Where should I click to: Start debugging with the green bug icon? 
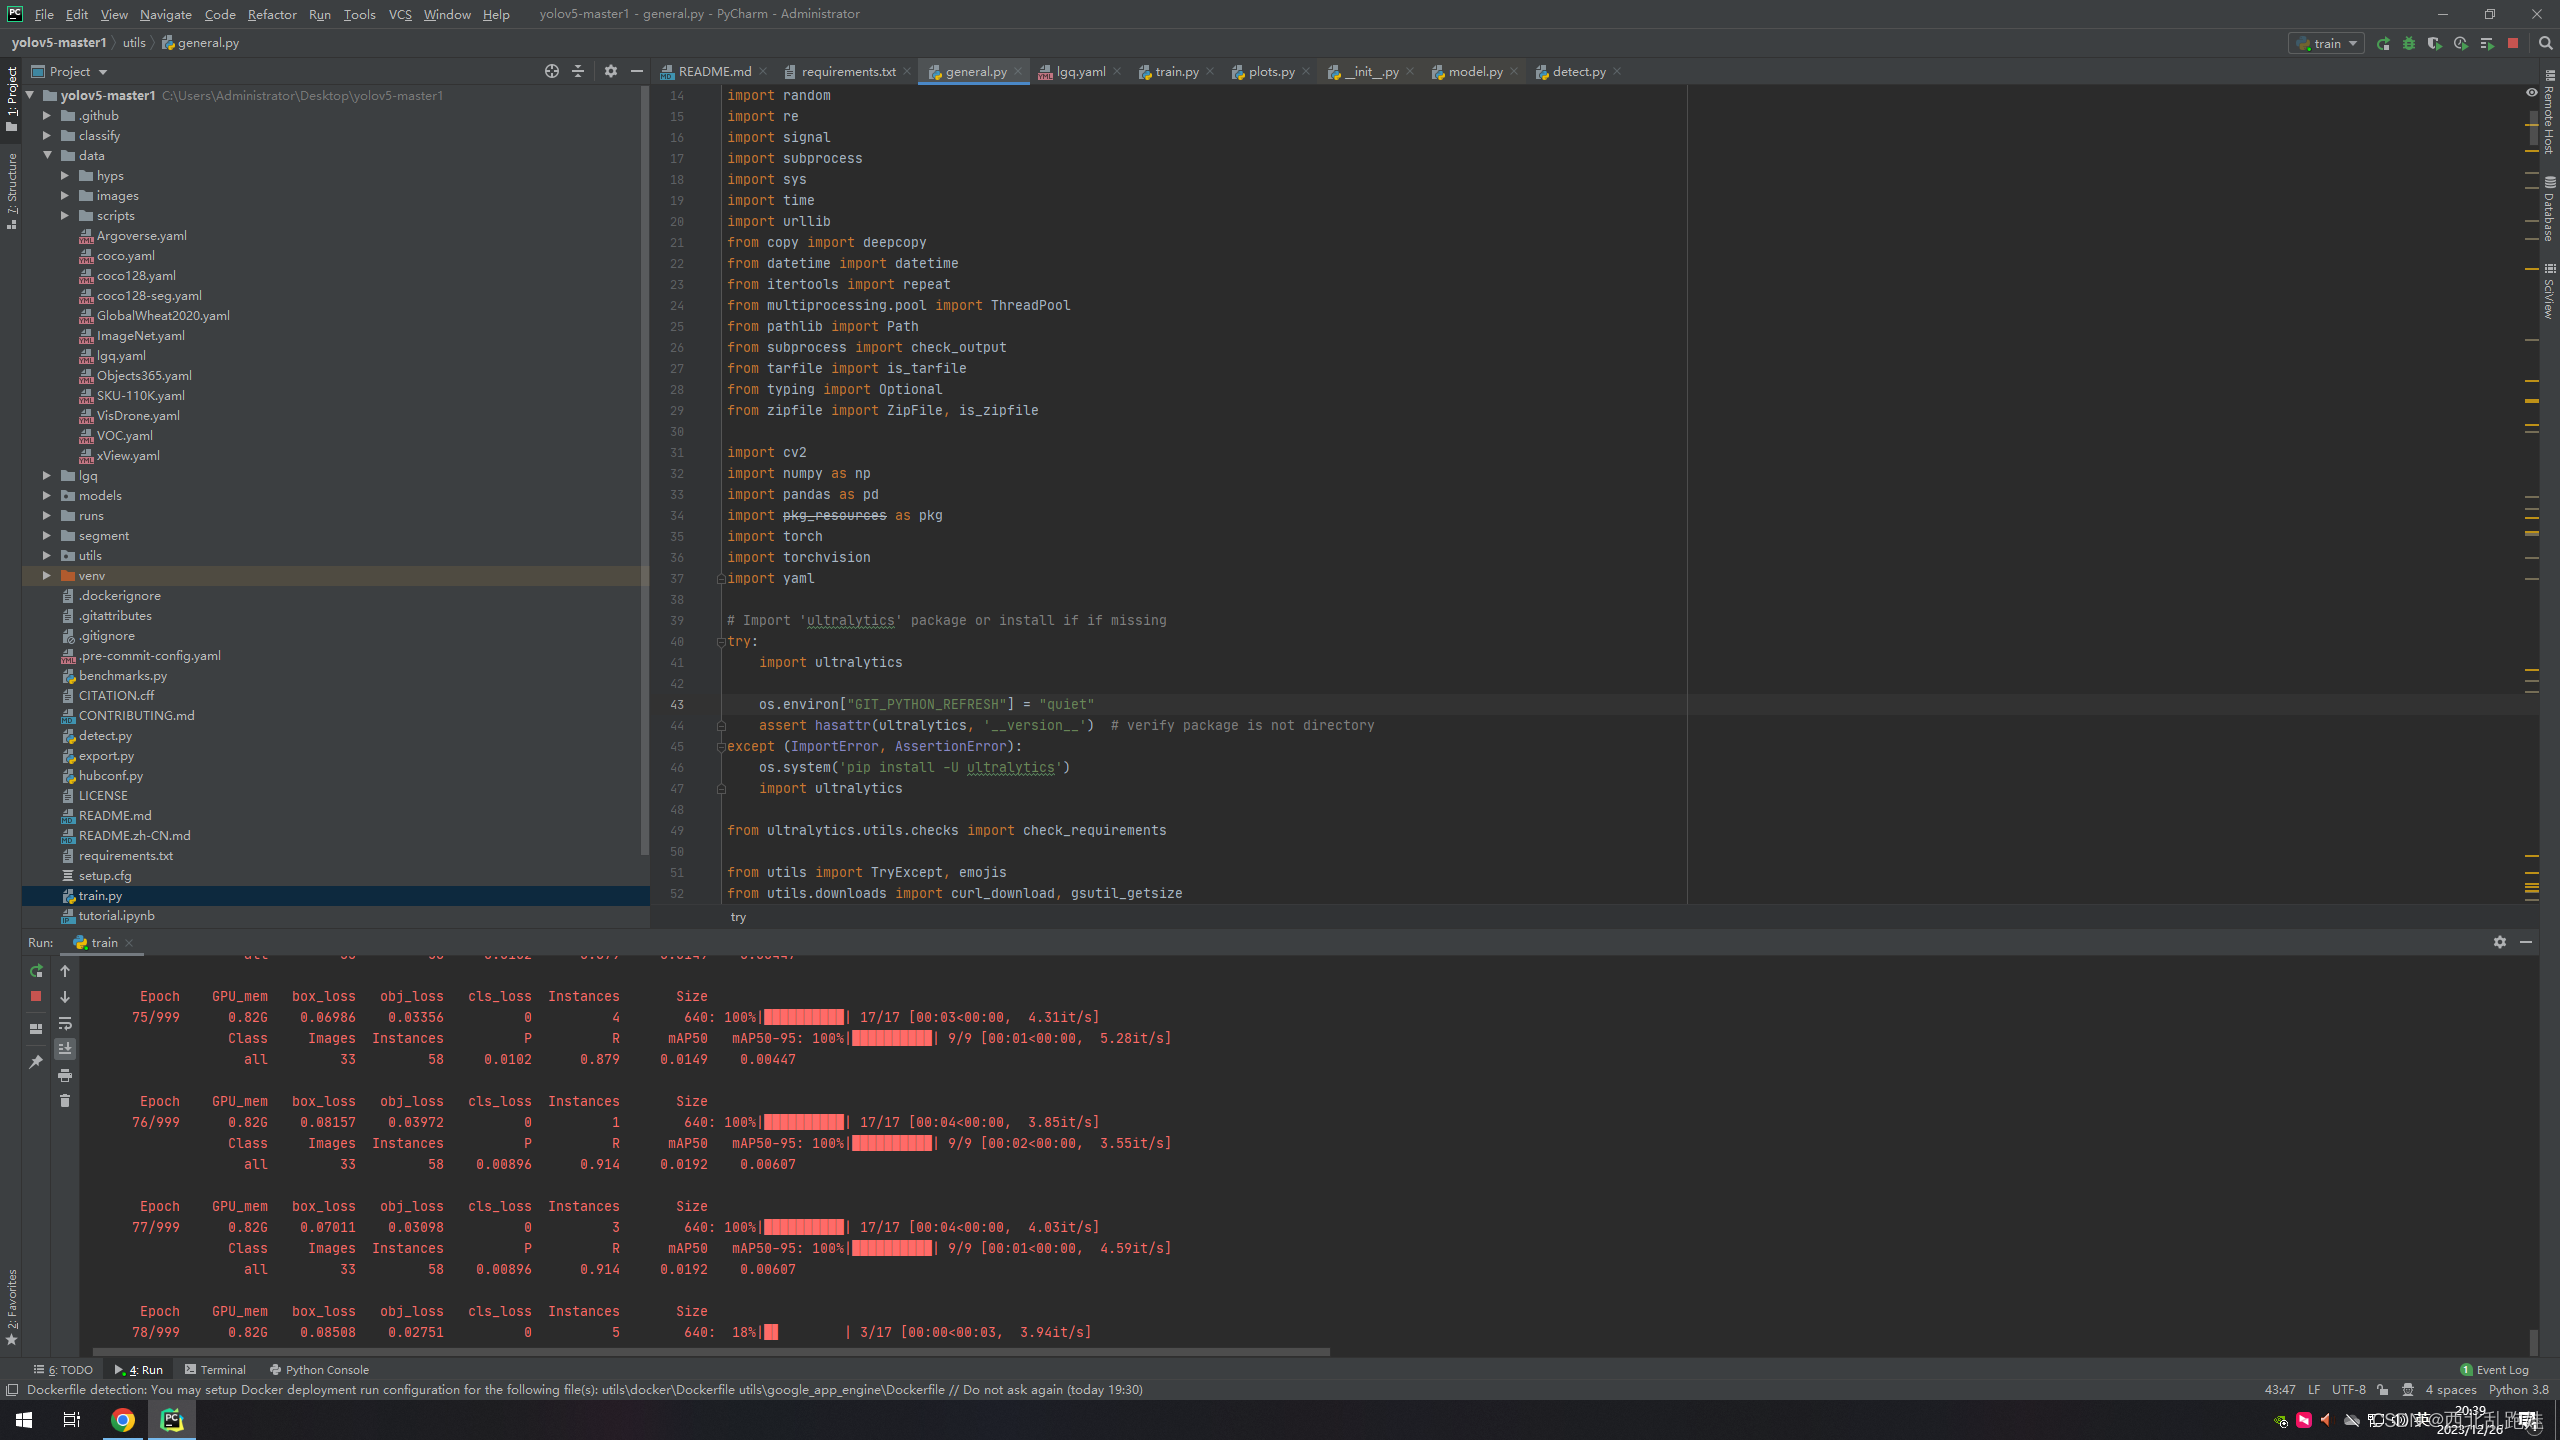[2409, 43]
